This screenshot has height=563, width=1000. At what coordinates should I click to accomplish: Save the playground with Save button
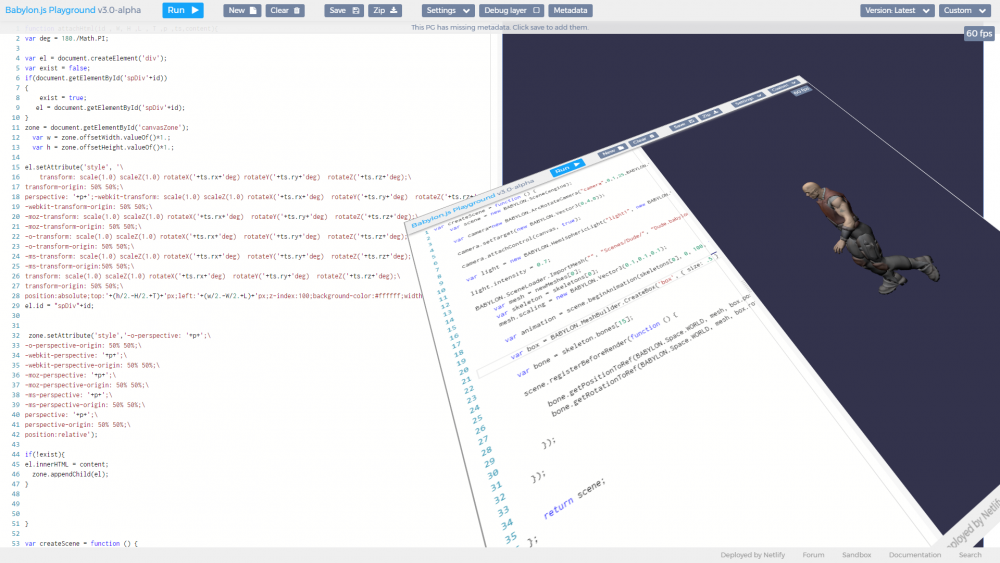click(x=344, y=10)
